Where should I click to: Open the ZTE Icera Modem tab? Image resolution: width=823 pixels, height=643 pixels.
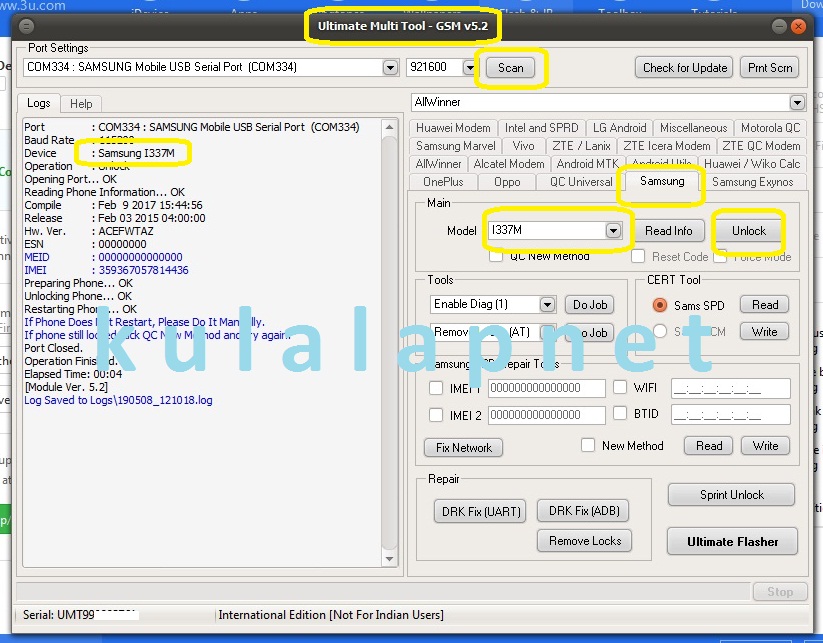[x=667, y=146]
